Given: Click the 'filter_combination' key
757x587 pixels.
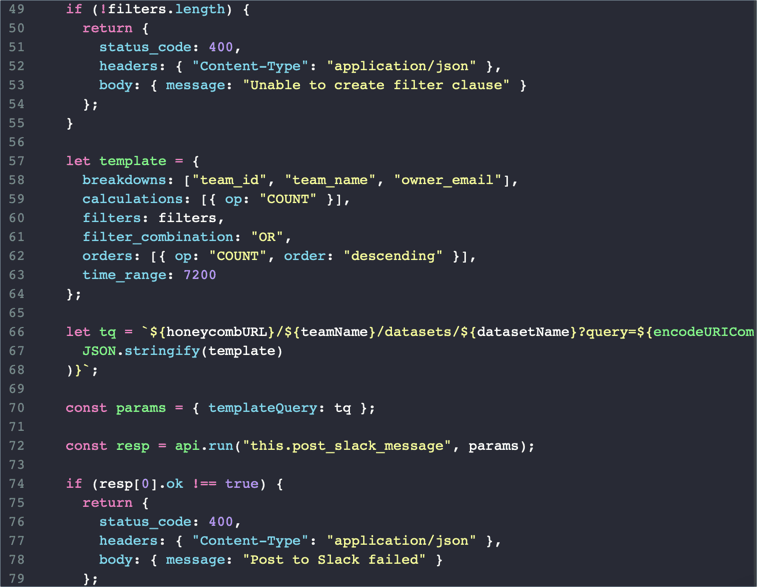Looking at the screenshot, I should 158,237.
